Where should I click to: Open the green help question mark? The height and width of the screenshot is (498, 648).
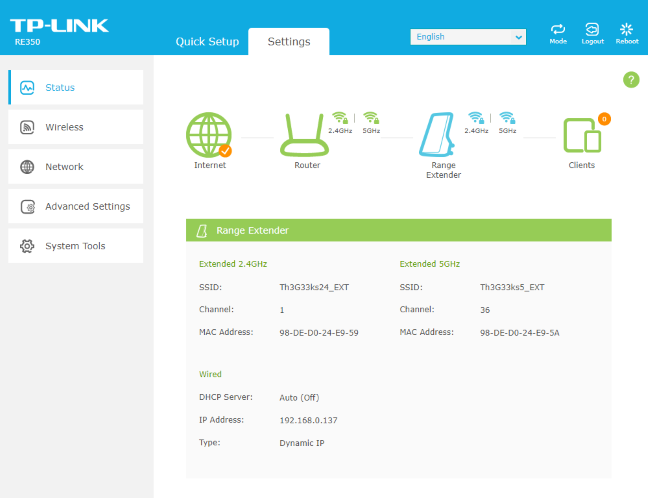click(631, 80)
